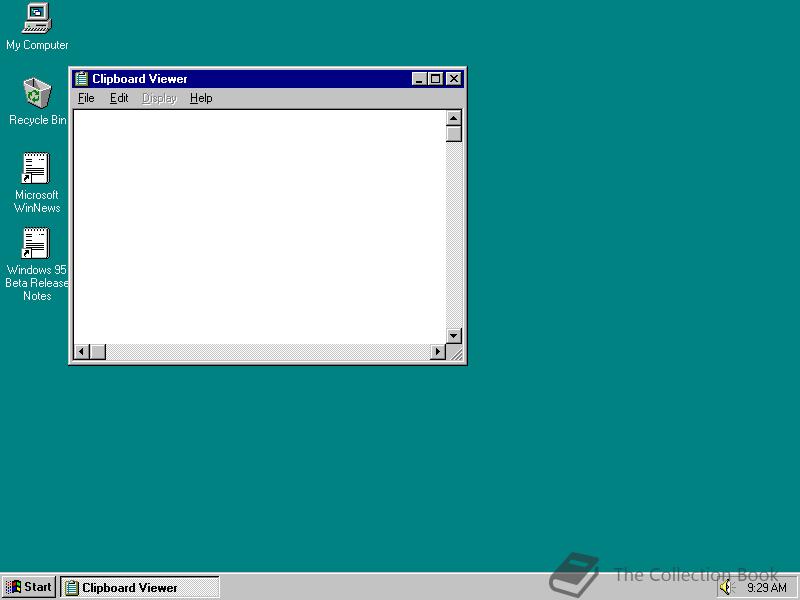Viewport: 800px width, 600px height.
Task: Open the greyed-out Display menu
Action: 159,98
